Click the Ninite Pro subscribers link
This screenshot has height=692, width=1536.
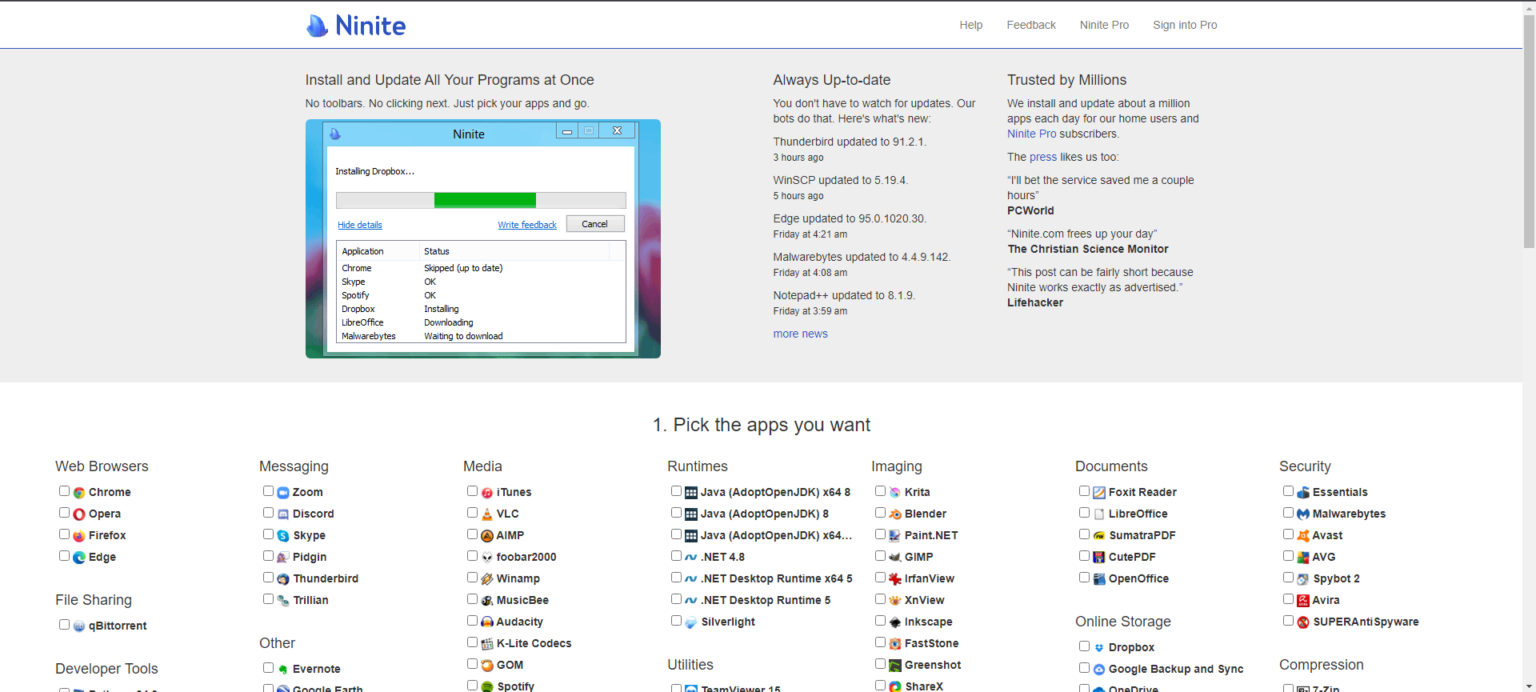point(1035,134)
